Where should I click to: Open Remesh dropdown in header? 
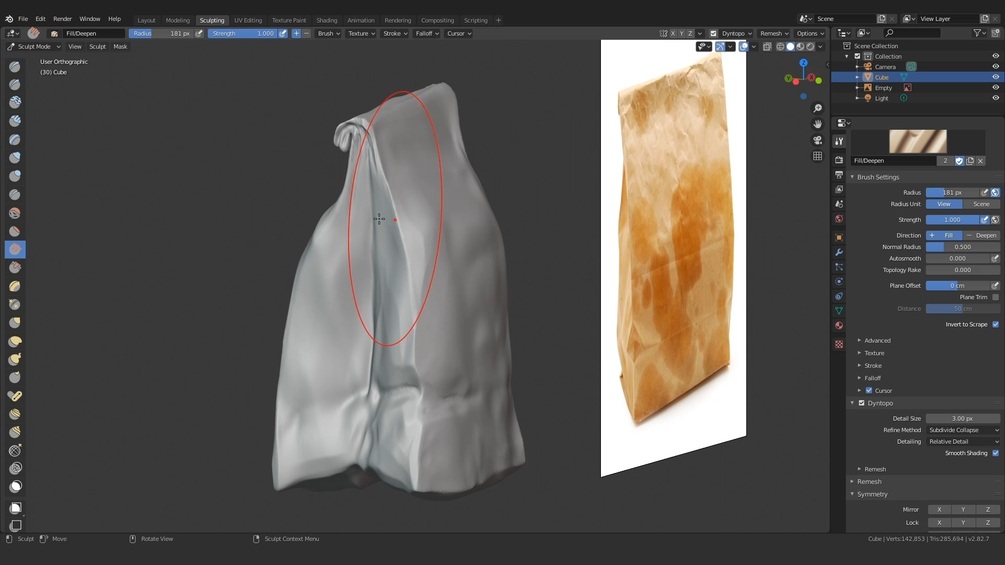tap(774, 33)
